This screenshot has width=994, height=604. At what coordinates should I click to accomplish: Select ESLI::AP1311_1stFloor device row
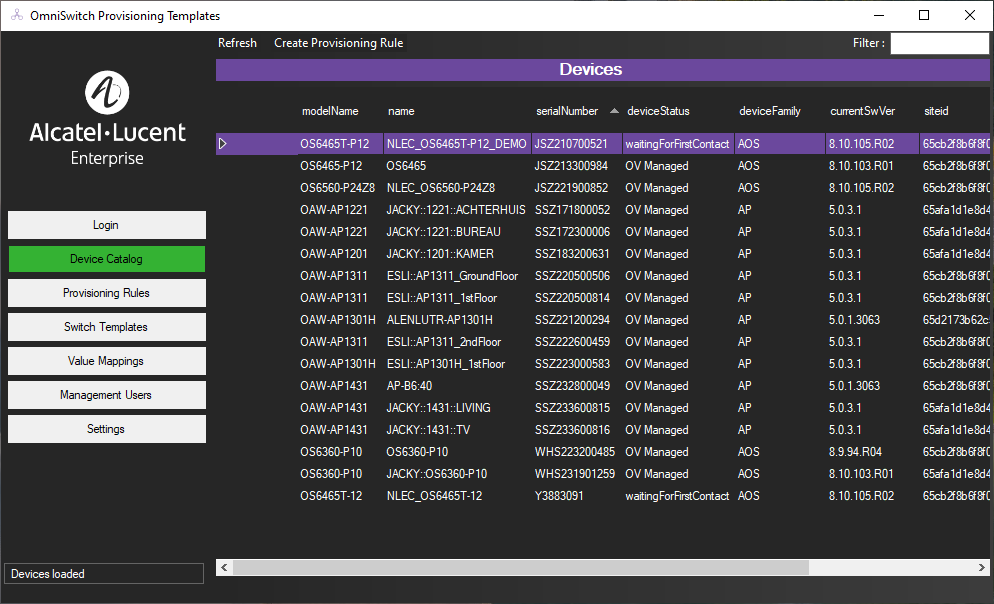(602, 298)
